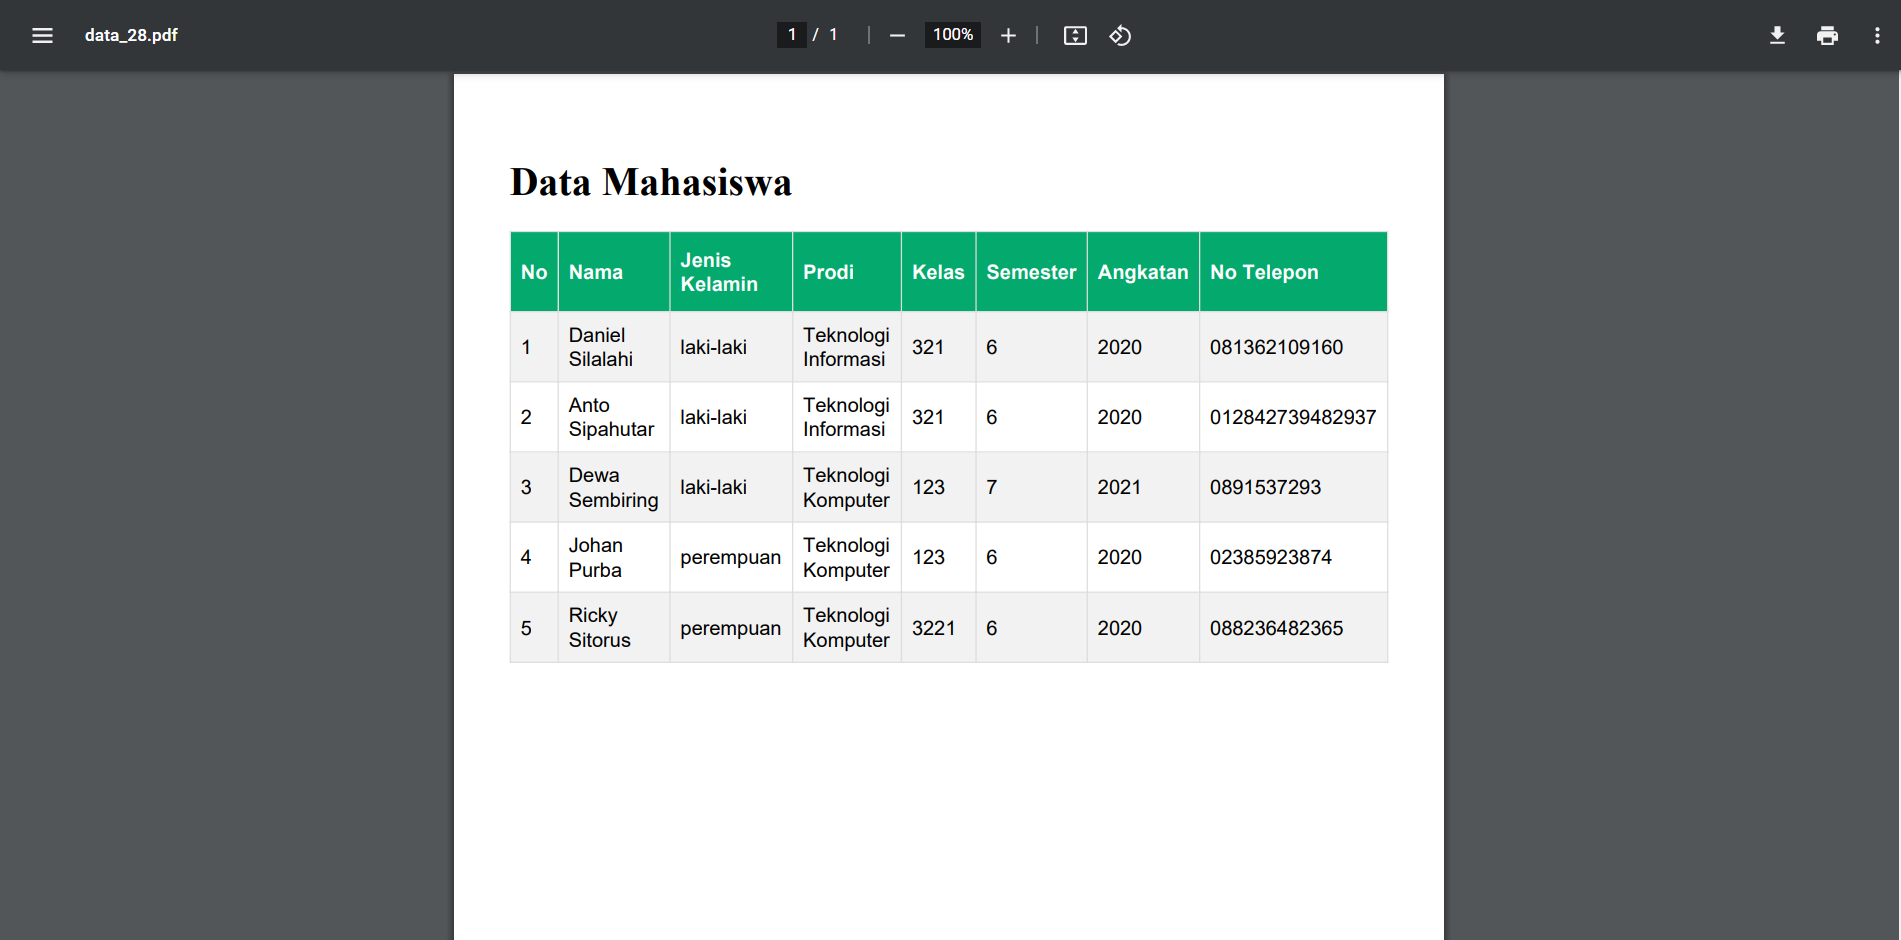
Task: Download data_28.pdf
Action: pos(1778,35)
